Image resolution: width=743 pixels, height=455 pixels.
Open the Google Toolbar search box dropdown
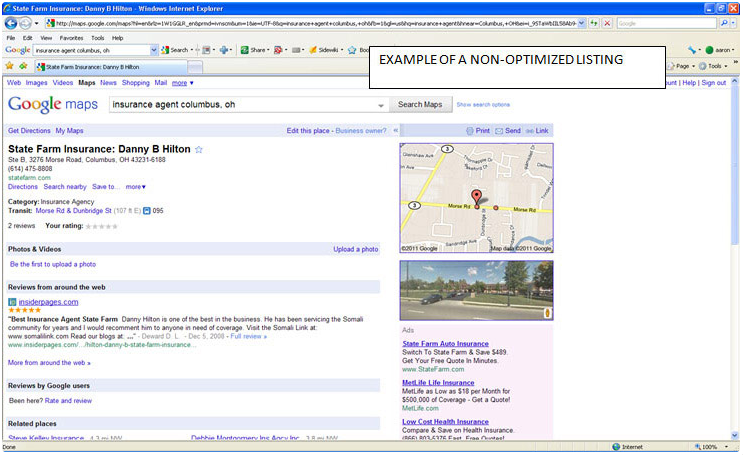click(x=154, y=50)
